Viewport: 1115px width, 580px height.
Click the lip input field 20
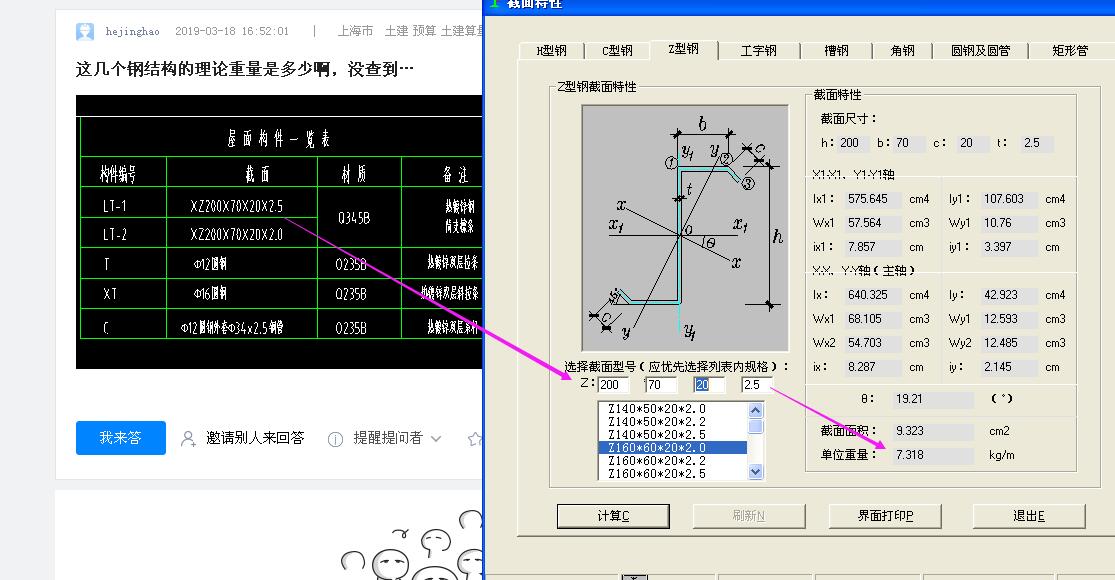(709, 385)
